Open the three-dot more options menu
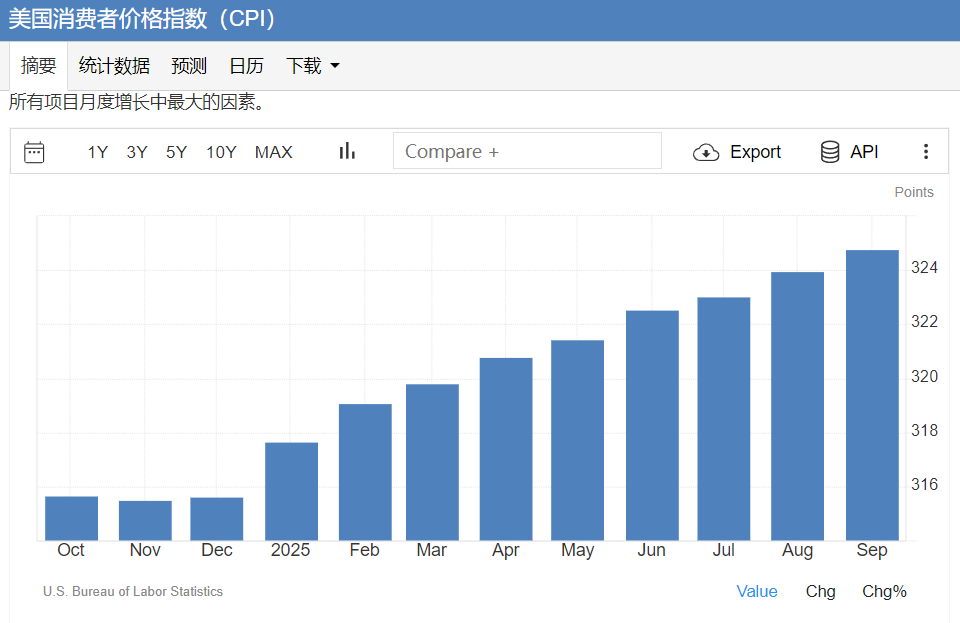This screenshot has height=623, width=960. [926, 150]
